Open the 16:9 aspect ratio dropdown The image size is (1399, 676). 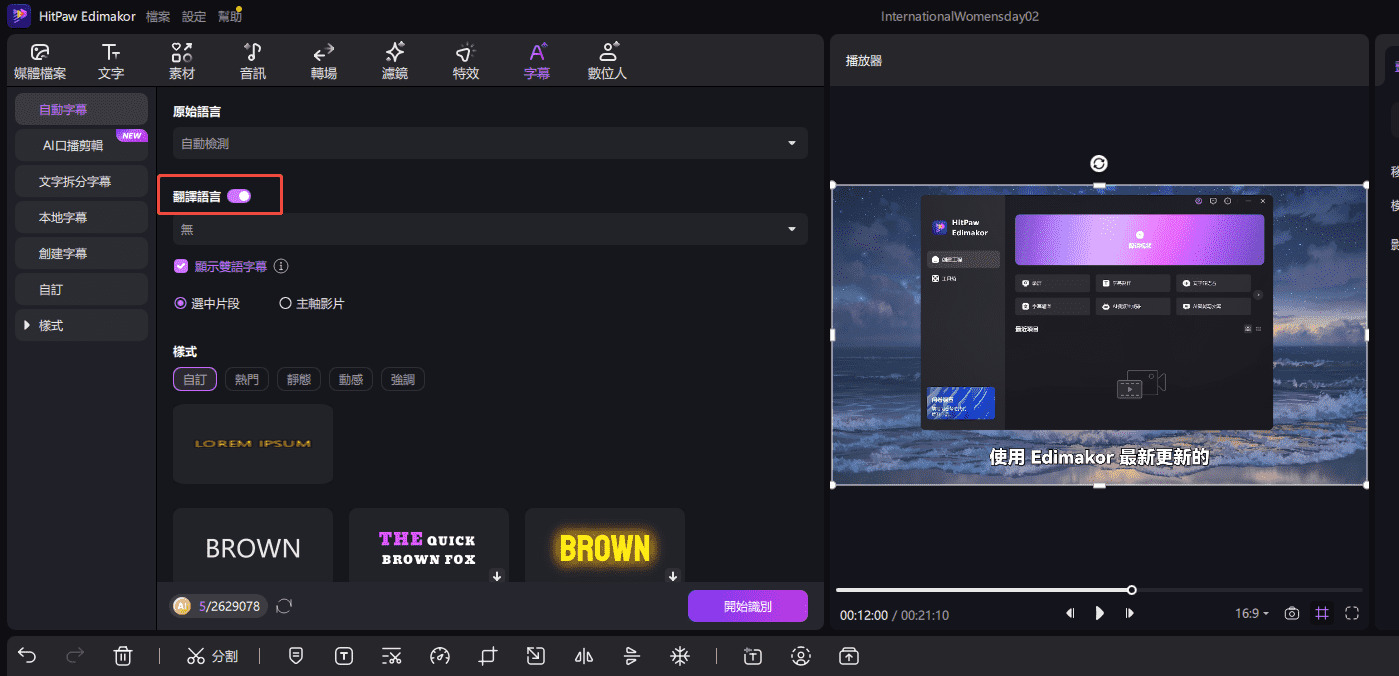coord(1251,614)
